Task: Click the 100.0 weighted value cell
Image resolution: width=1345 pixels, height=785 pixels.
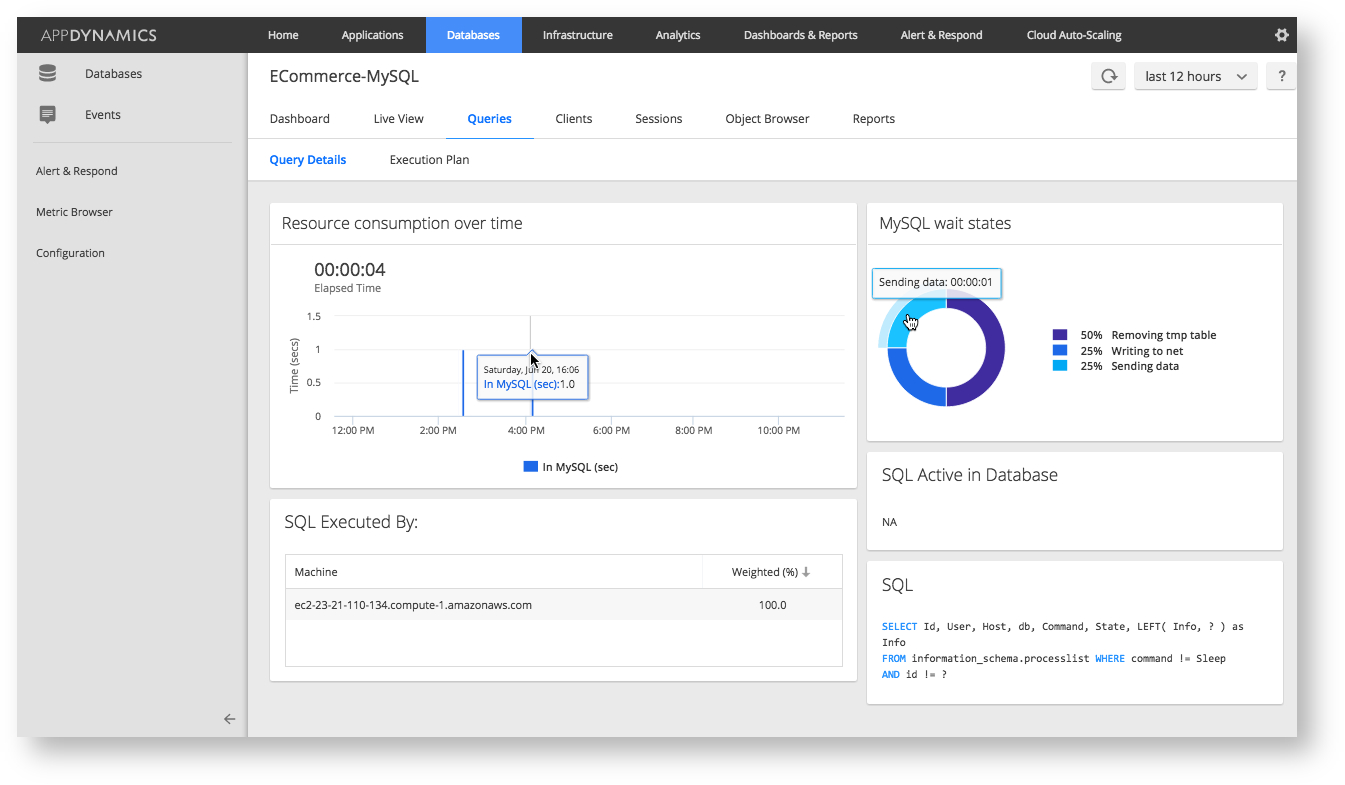Action: [x=772, y=605]
